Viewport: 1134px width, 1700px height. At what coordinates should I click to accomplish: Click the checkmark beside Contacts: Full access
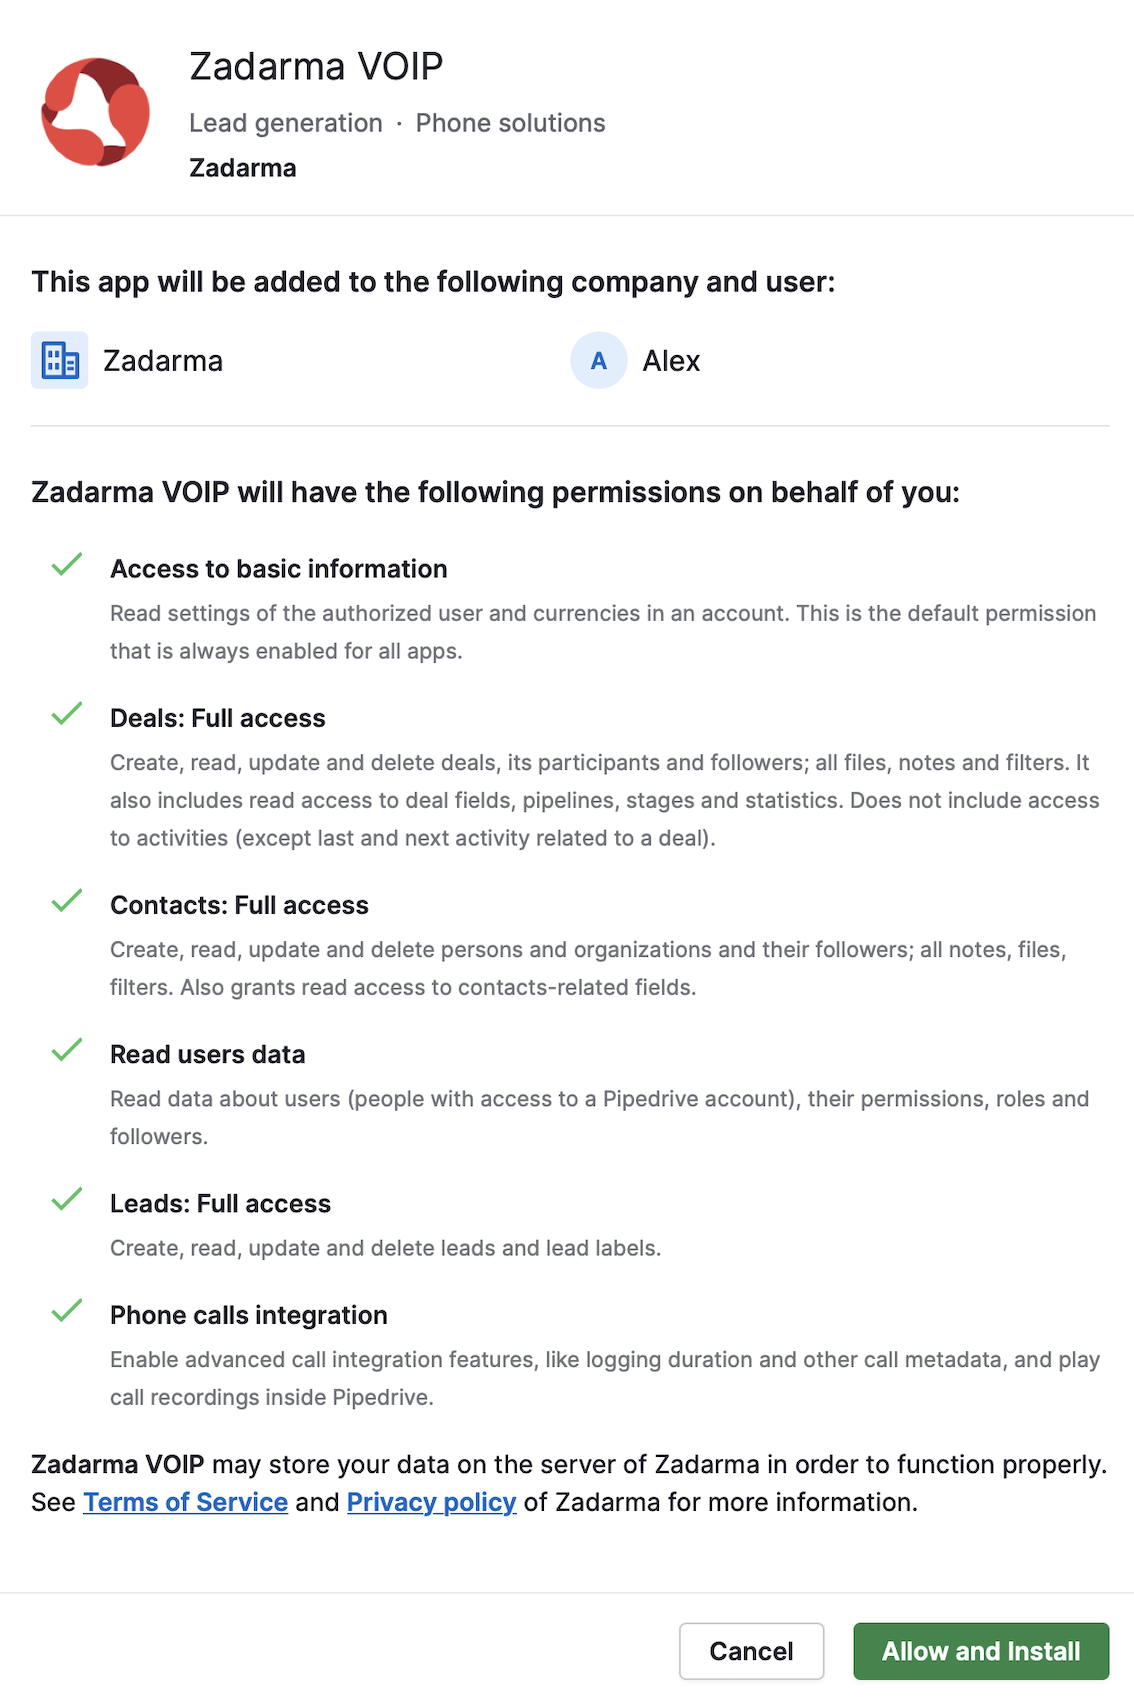pos(67,901)
